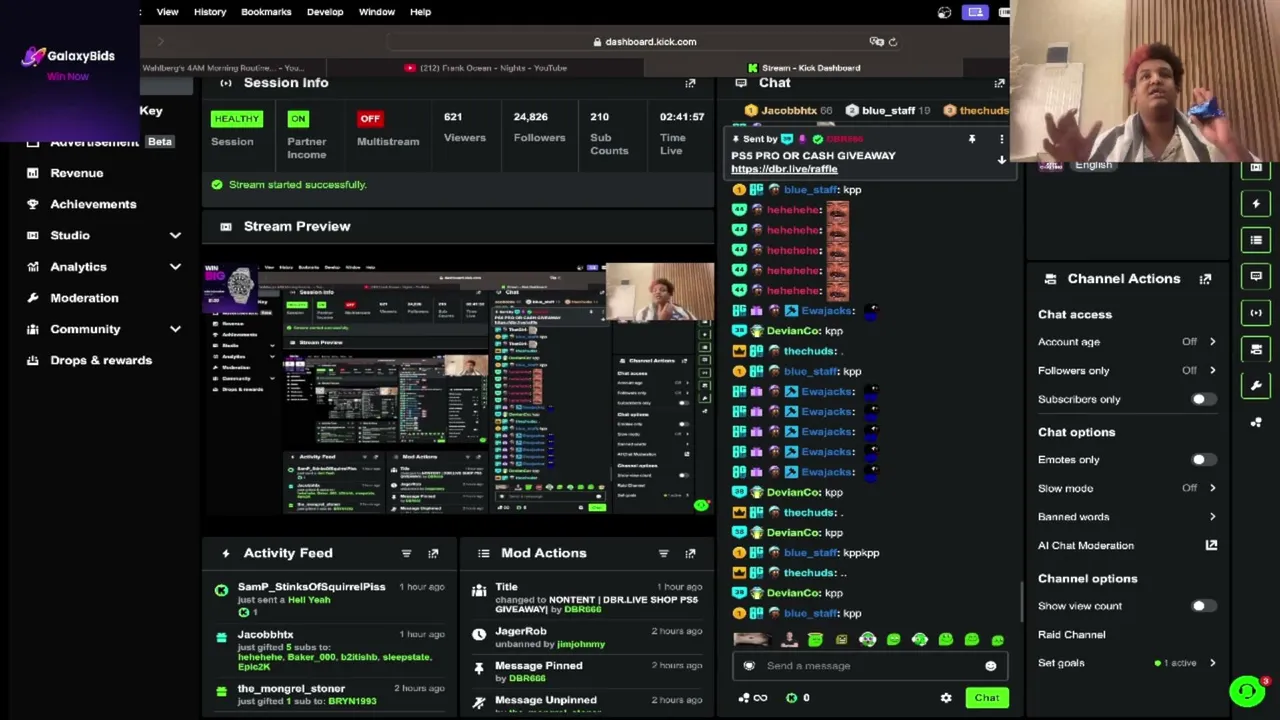
Task: Click the Send a message input
Action: pyautogui.click(x=868, y=666)
